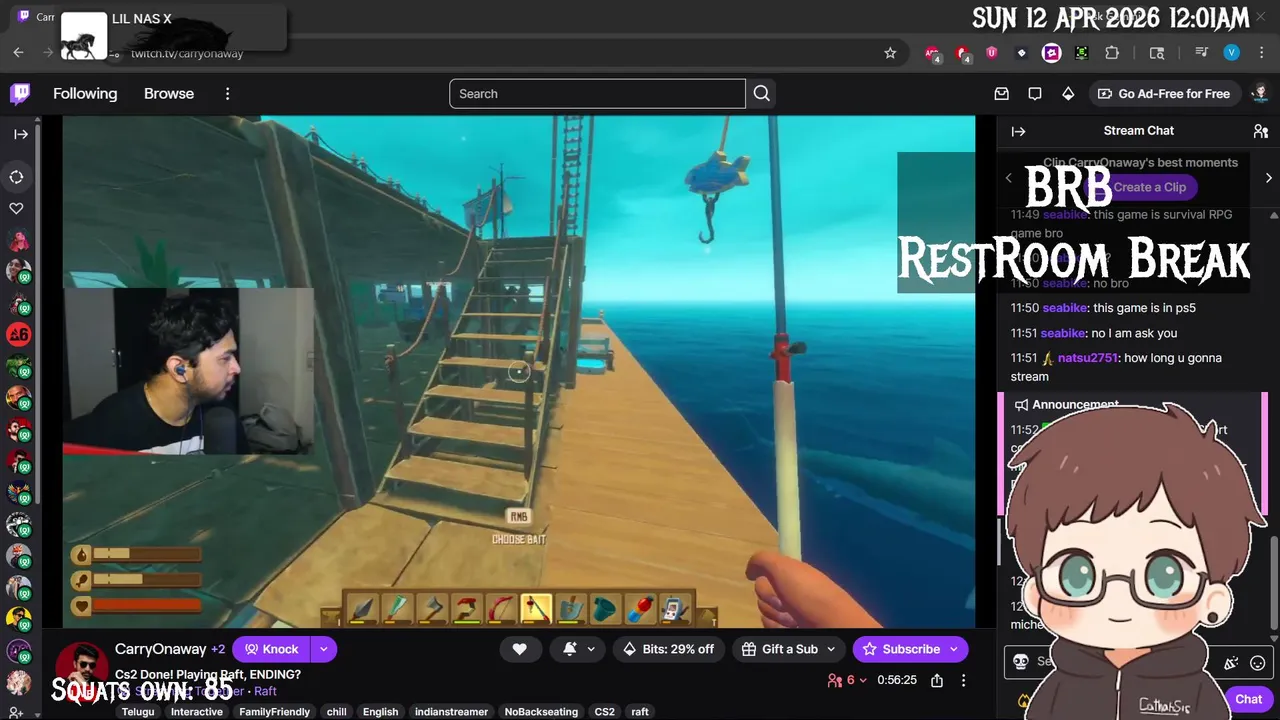This screenshot has width=1280, height=720.
Task: Open the add friends icon at sidebar bottom
Action: tap(17, 712)
